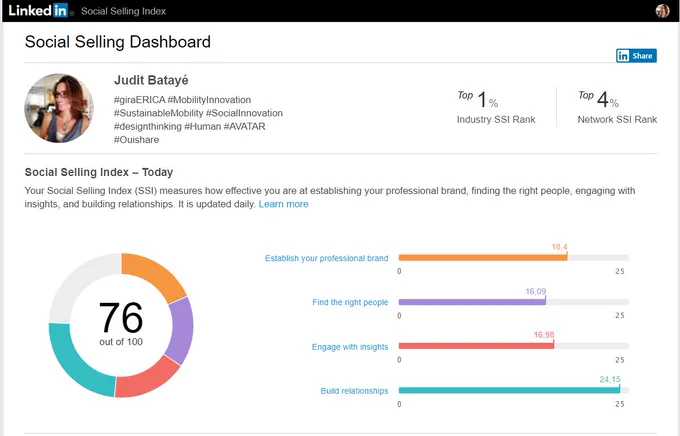Click the 18,4 score value
The height and width of the screenshot is (436, 680).
(559, 247)
